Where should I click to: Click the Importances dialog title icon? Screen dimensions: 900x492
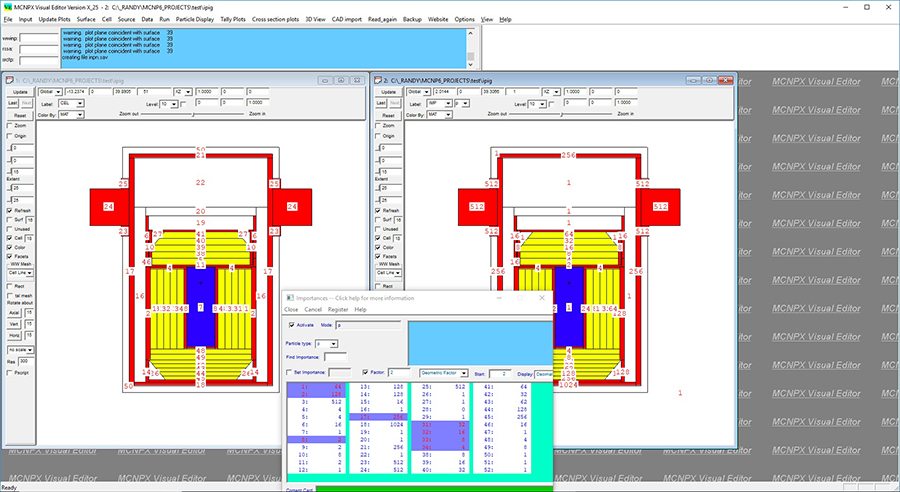[290, 298]
